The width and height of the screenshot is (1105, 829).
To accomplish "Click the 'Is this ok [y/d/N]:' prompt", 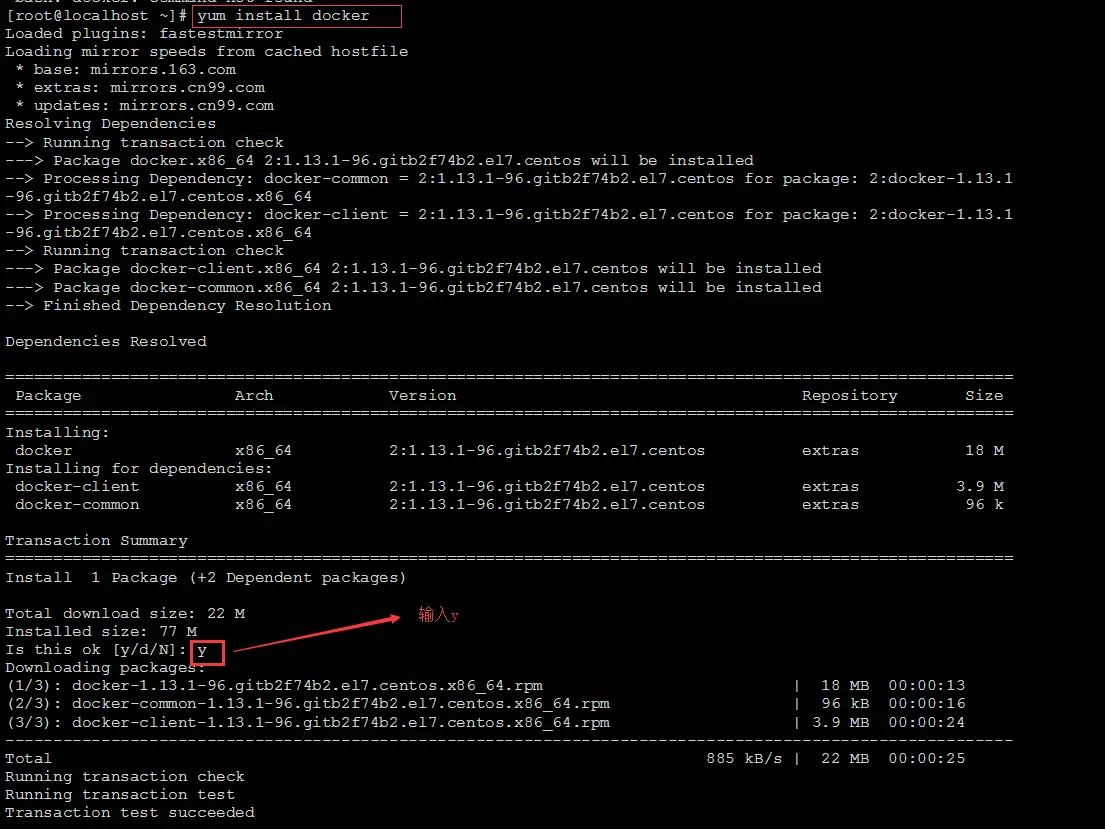I will tap(96, 649).
